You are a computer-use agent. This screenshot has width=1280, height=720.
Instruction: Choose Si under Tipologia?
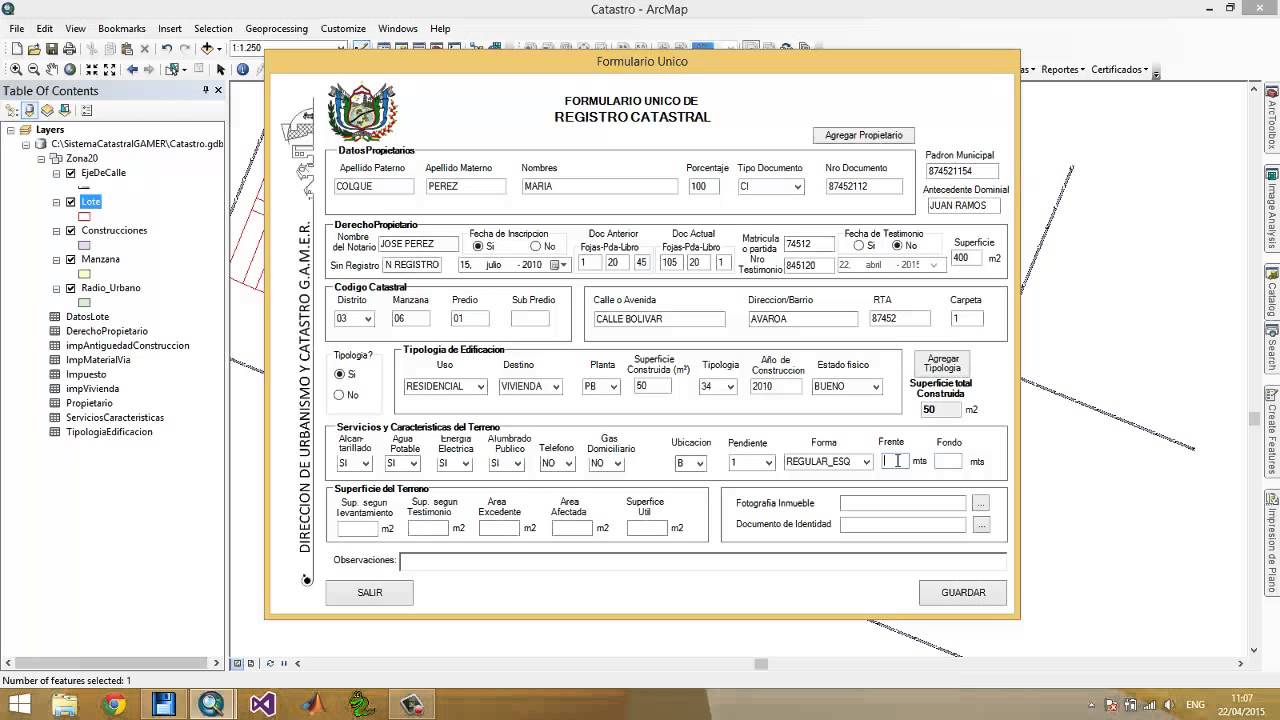339,374
